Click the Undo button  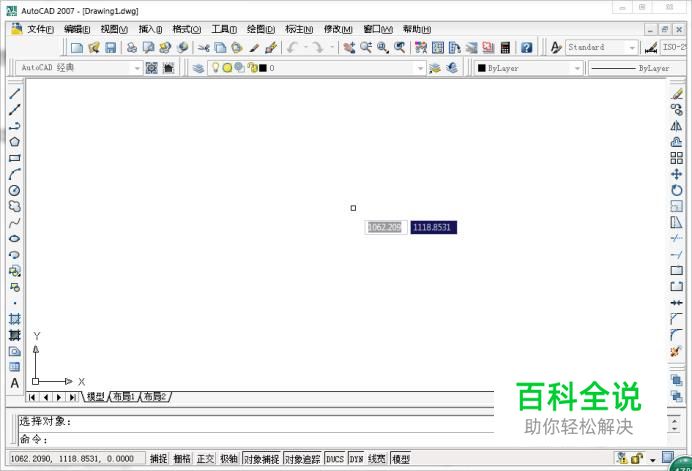[292, 47]
